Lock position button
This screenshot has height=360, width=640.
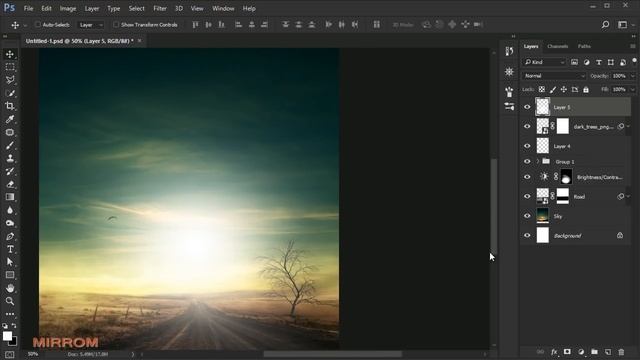pyautogui.click(x=564, y=89)
